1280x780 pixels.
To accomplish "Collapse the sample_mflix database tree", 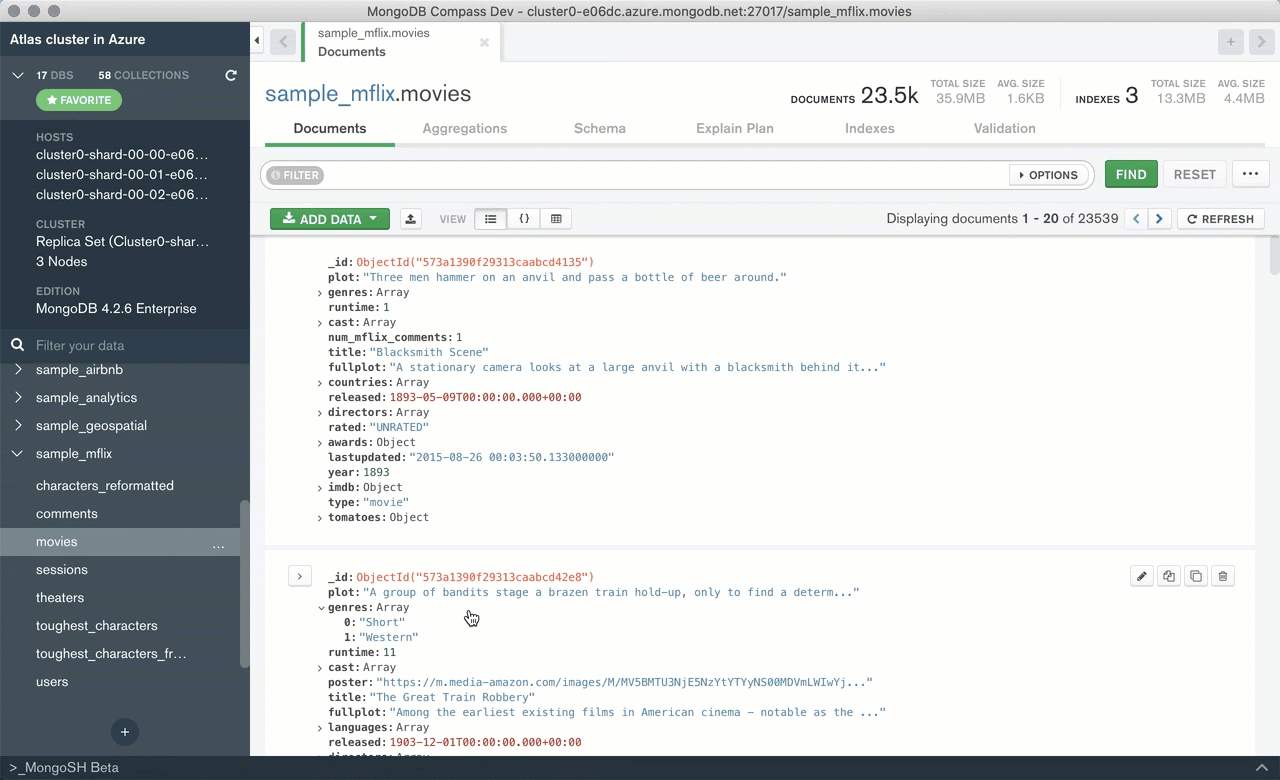I will tap(16, 453).
